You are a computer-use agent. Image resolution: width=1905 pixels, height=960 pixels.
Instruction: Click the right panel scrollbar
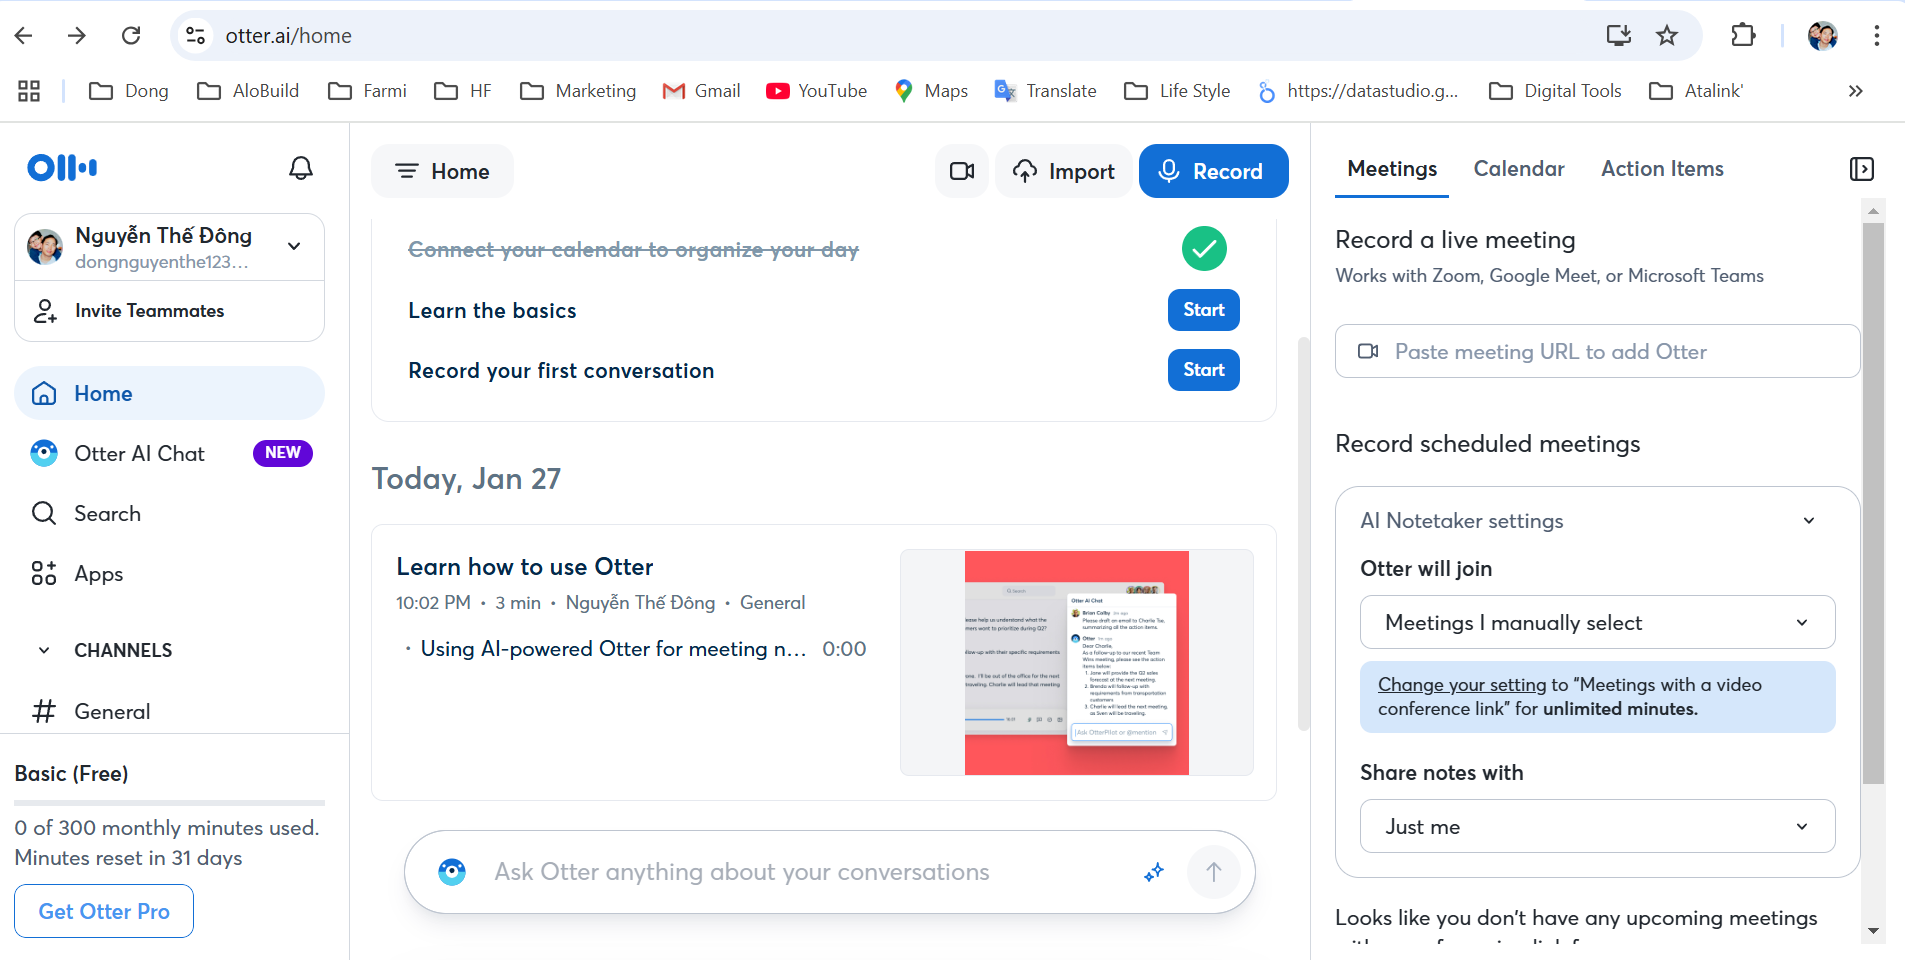tap(1873, 503)
